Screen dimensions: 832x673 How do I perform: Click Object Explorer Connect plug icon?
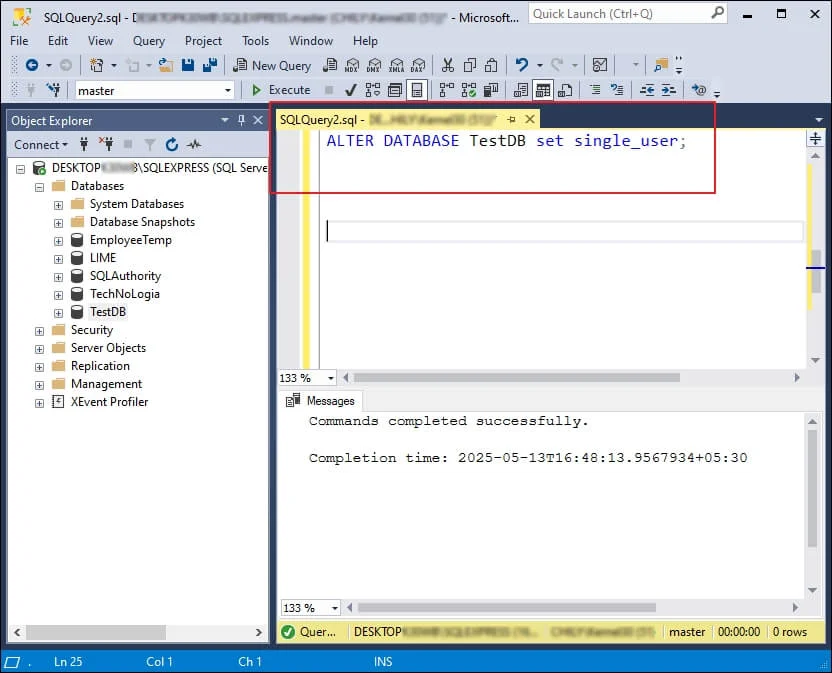tap(84, 144)
